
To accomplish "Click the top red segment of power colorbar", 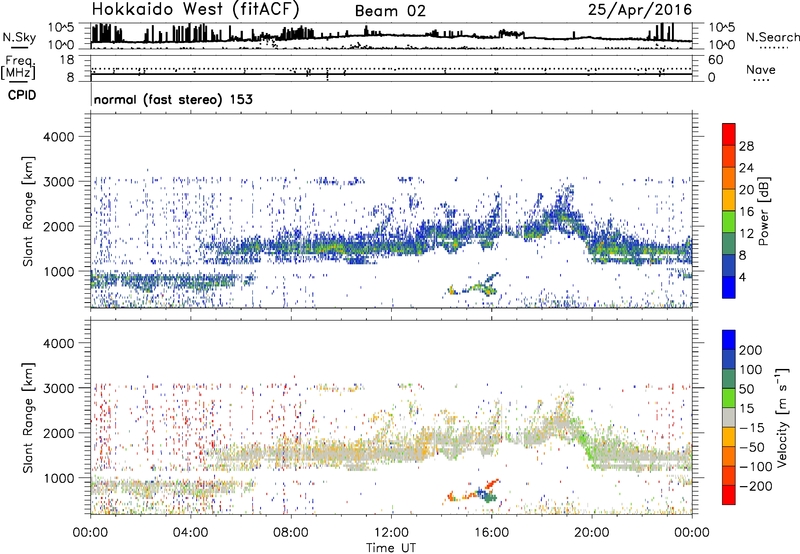I will point(729,135).
